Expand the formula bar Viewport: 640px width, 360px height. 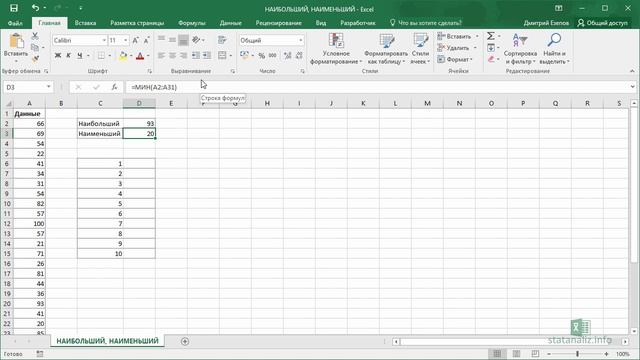(x=632, y=87)
